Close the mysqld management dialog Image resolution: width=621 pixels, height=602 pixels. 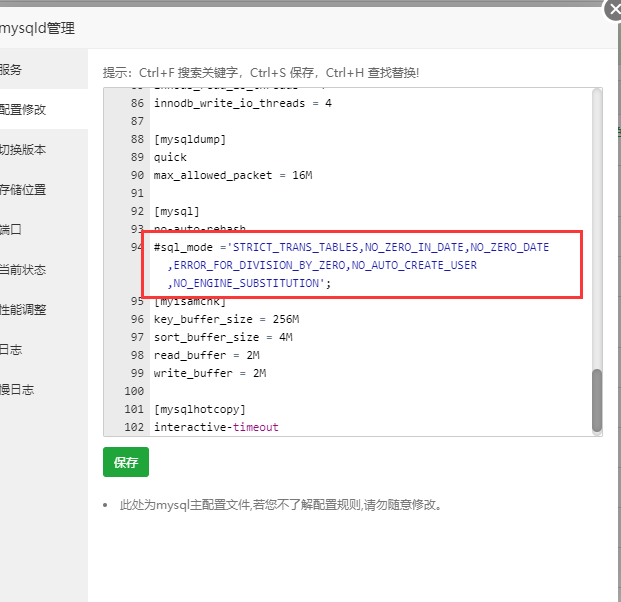(614, 10)
